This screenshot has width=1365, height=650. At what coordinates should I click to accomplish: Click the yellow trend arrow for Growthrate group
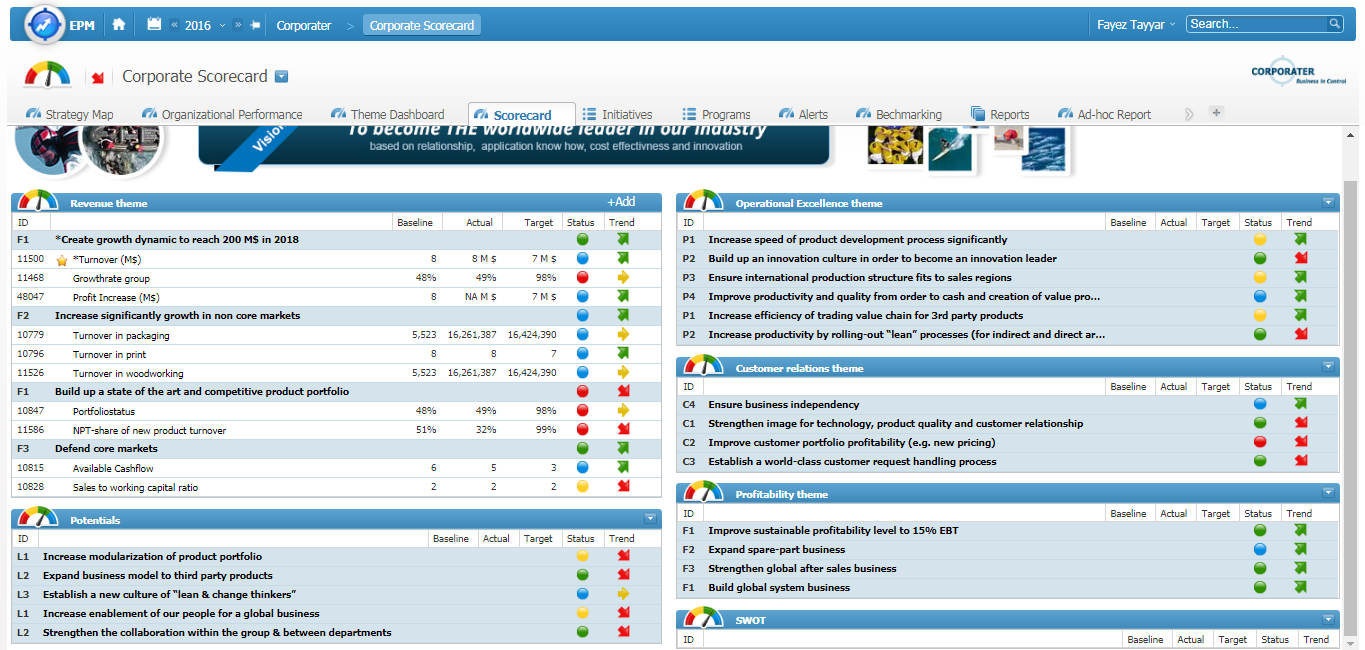click(623, 278)
